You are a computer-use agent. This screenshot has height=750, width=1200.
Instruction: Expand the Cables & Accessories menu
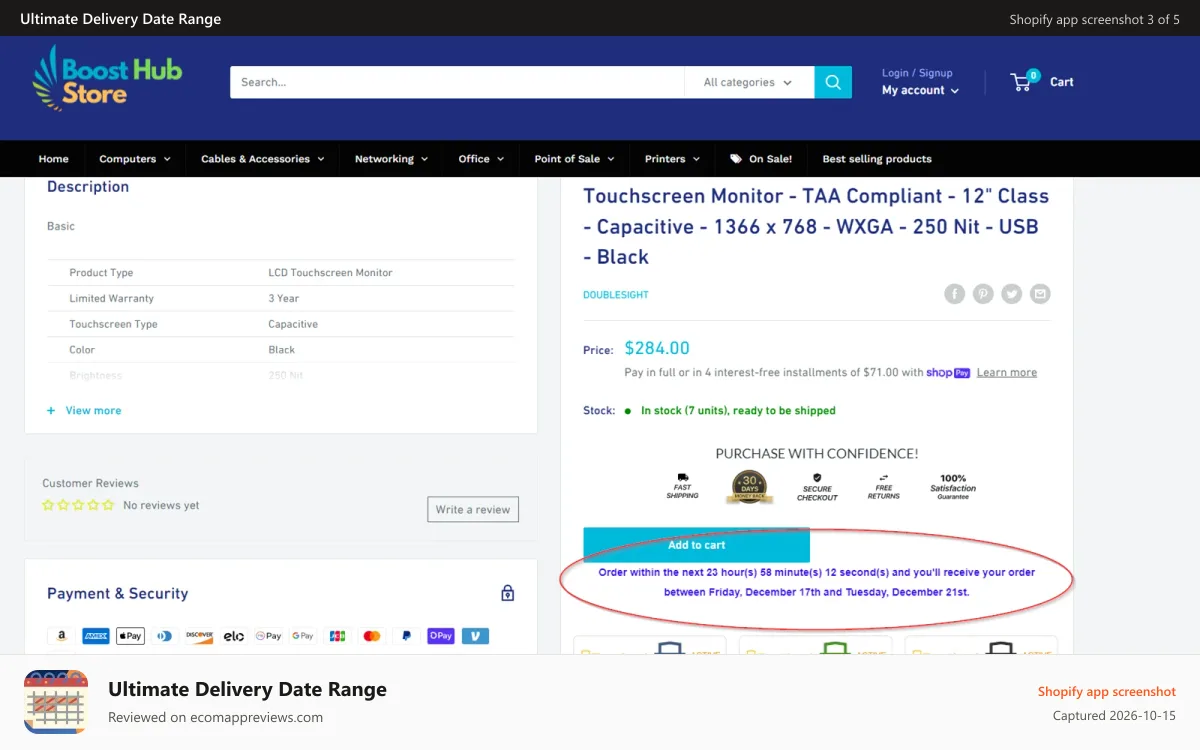click(x=262, y=159)
